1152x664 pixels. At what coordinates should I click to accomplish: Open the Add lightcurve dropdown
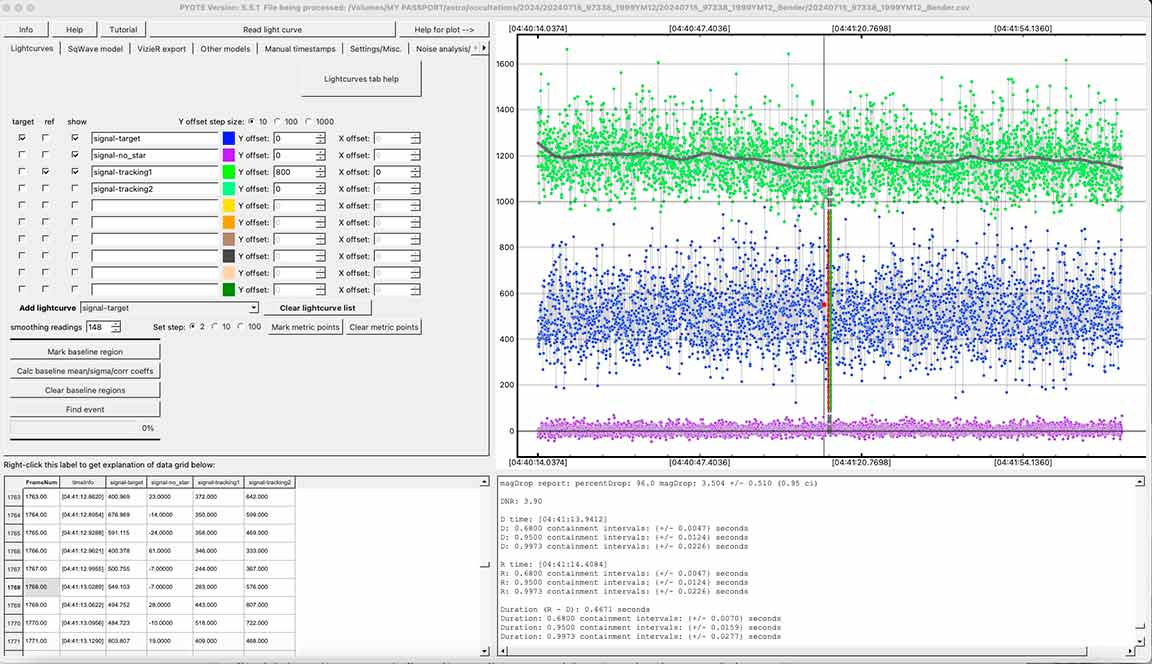pos(253,308)
